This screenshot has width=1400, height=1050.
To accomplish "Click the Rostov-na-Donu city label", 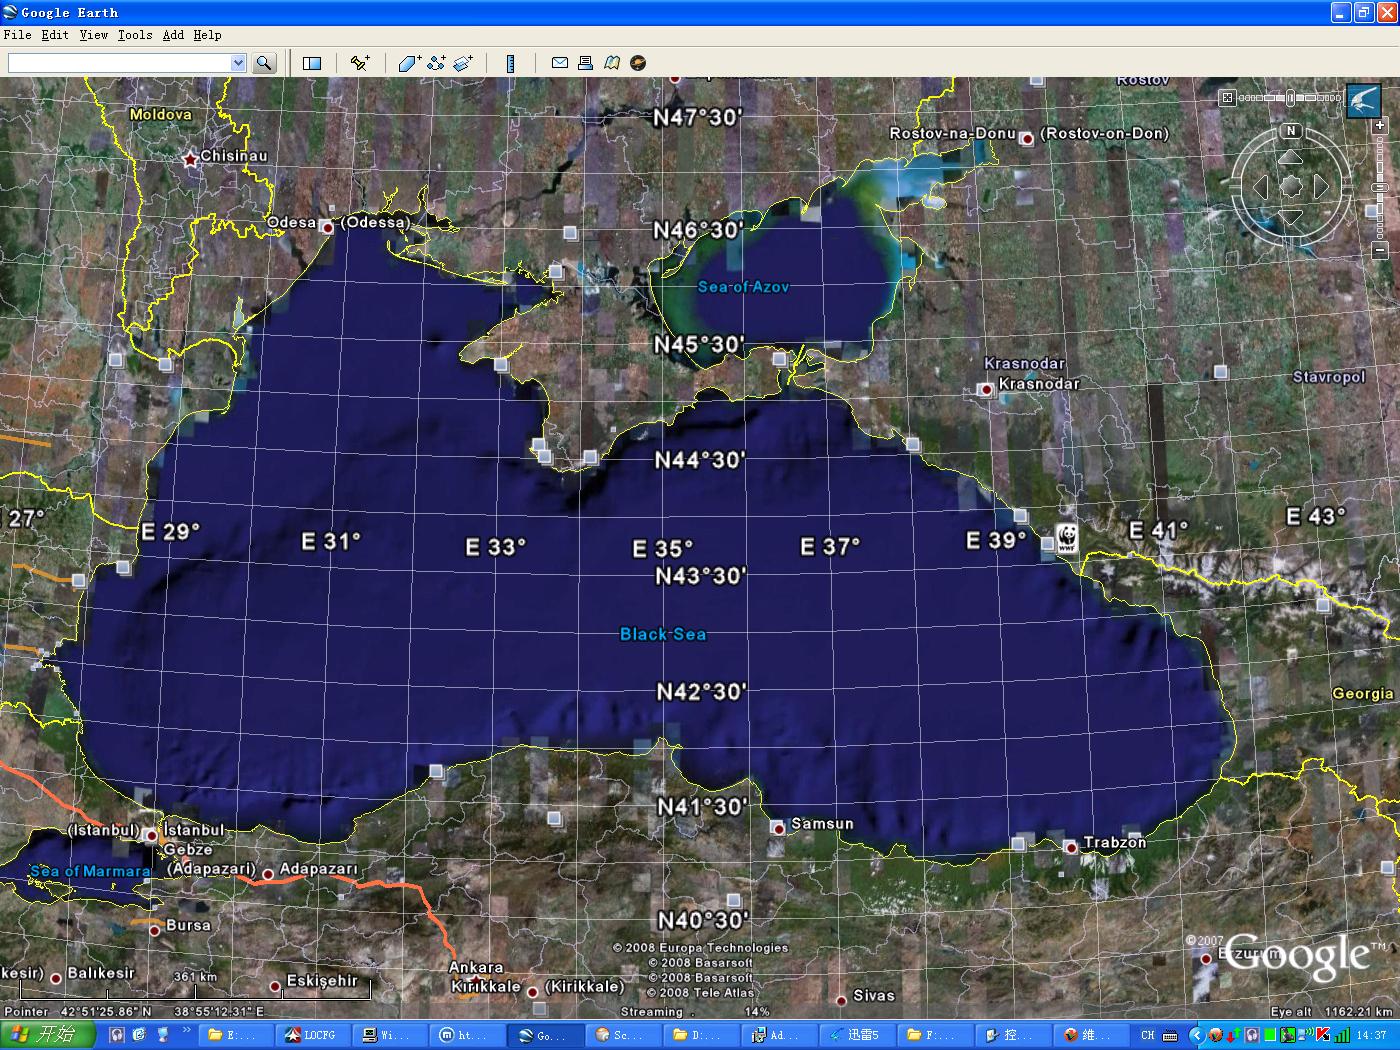I will pyautogui.click(x=953, y=133).
